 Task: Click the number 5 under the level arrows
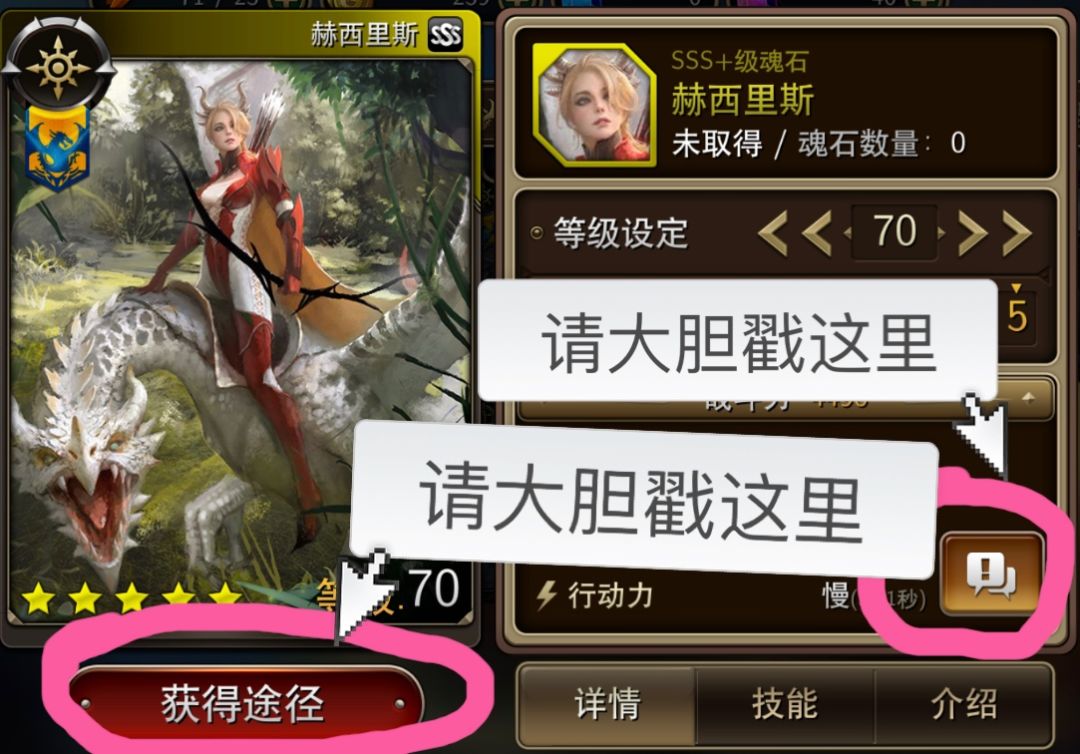click(x=1017, y=315)
